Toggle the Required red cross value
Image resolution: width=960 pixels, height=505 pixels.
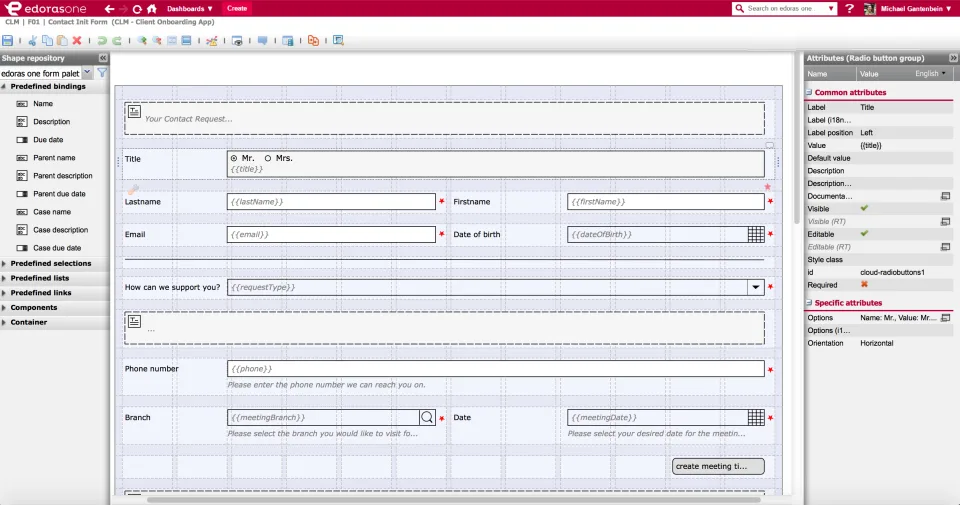click(864, 285)
